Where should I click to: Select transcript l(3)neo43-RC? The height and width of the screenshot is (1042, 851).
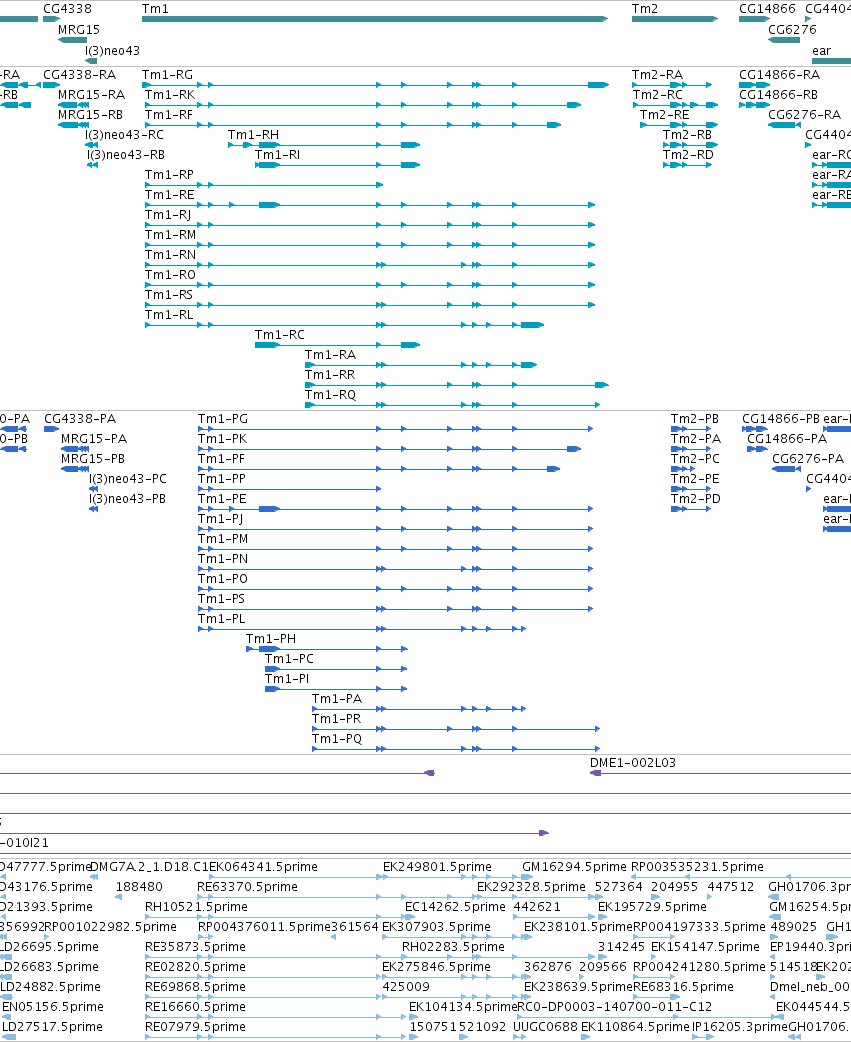point(92,145)
